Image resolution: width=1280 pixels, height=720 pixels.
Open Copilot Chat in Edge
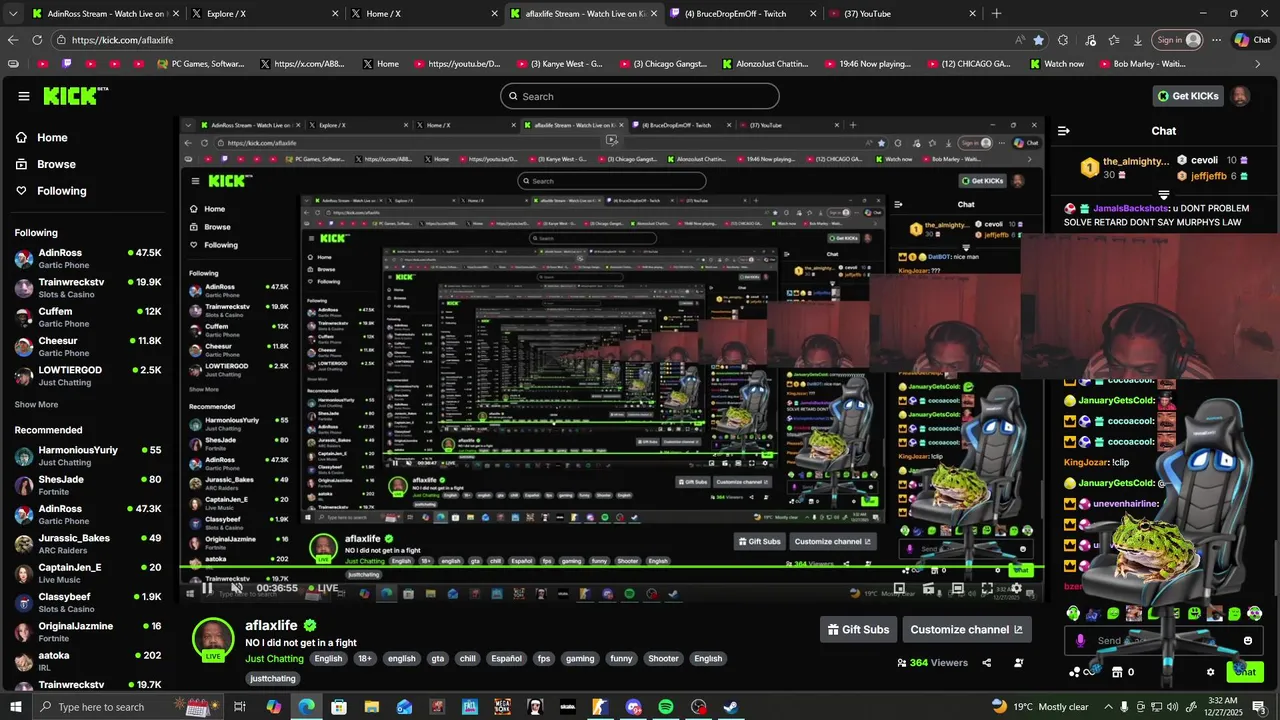click(1252, 40)
